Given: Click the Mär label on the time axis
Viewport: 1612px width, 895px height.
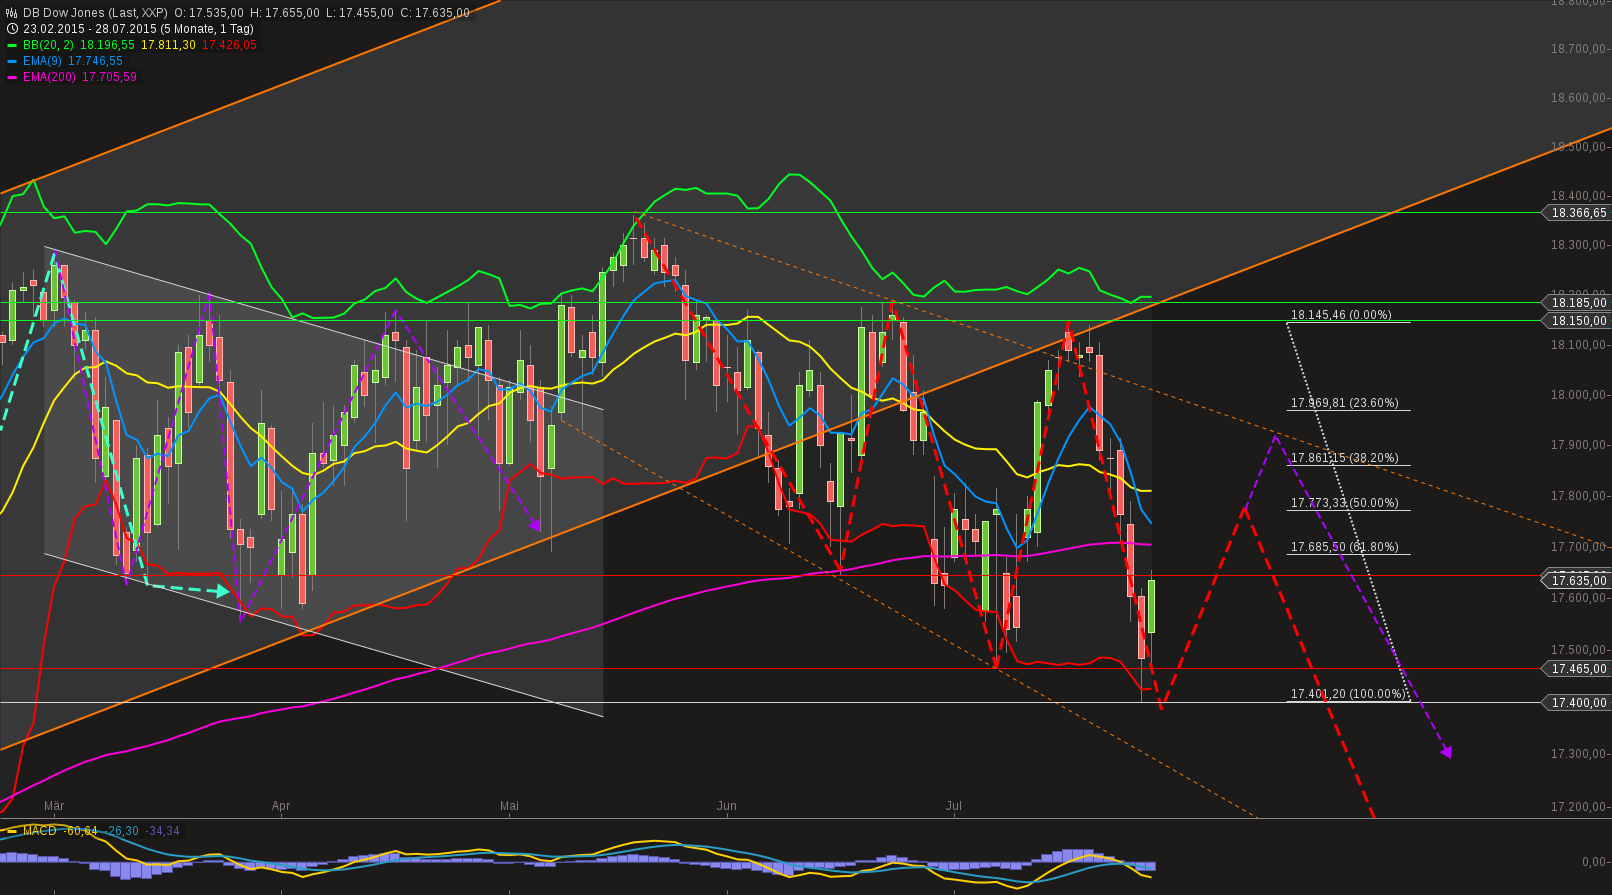Looking at the screenshot, I should [x=54, y=806].
